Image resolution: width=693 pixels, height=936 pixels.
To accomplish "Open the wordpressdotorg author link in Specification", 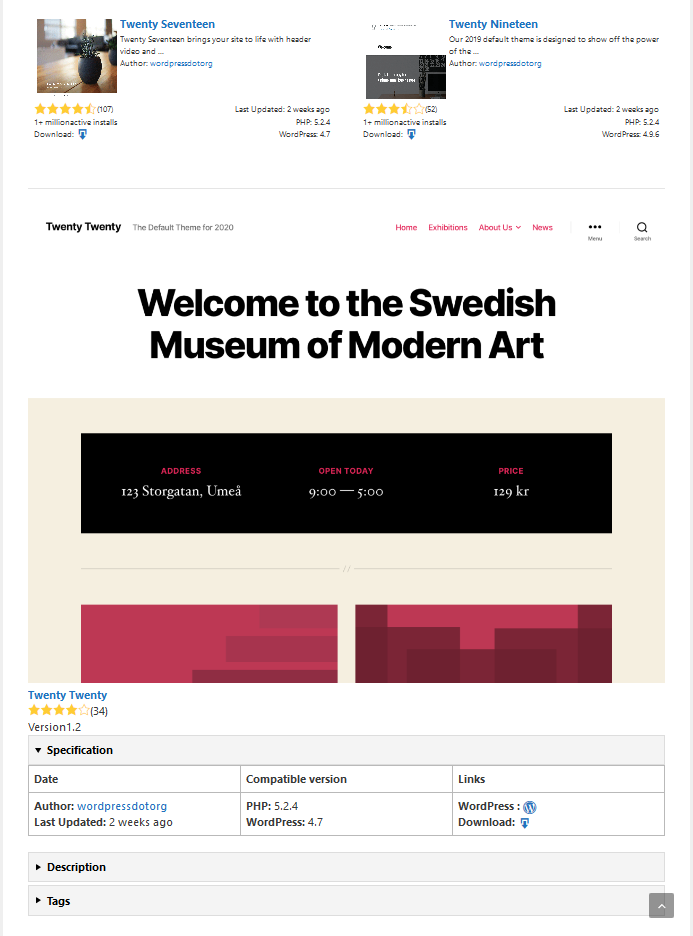I will 122,806.
